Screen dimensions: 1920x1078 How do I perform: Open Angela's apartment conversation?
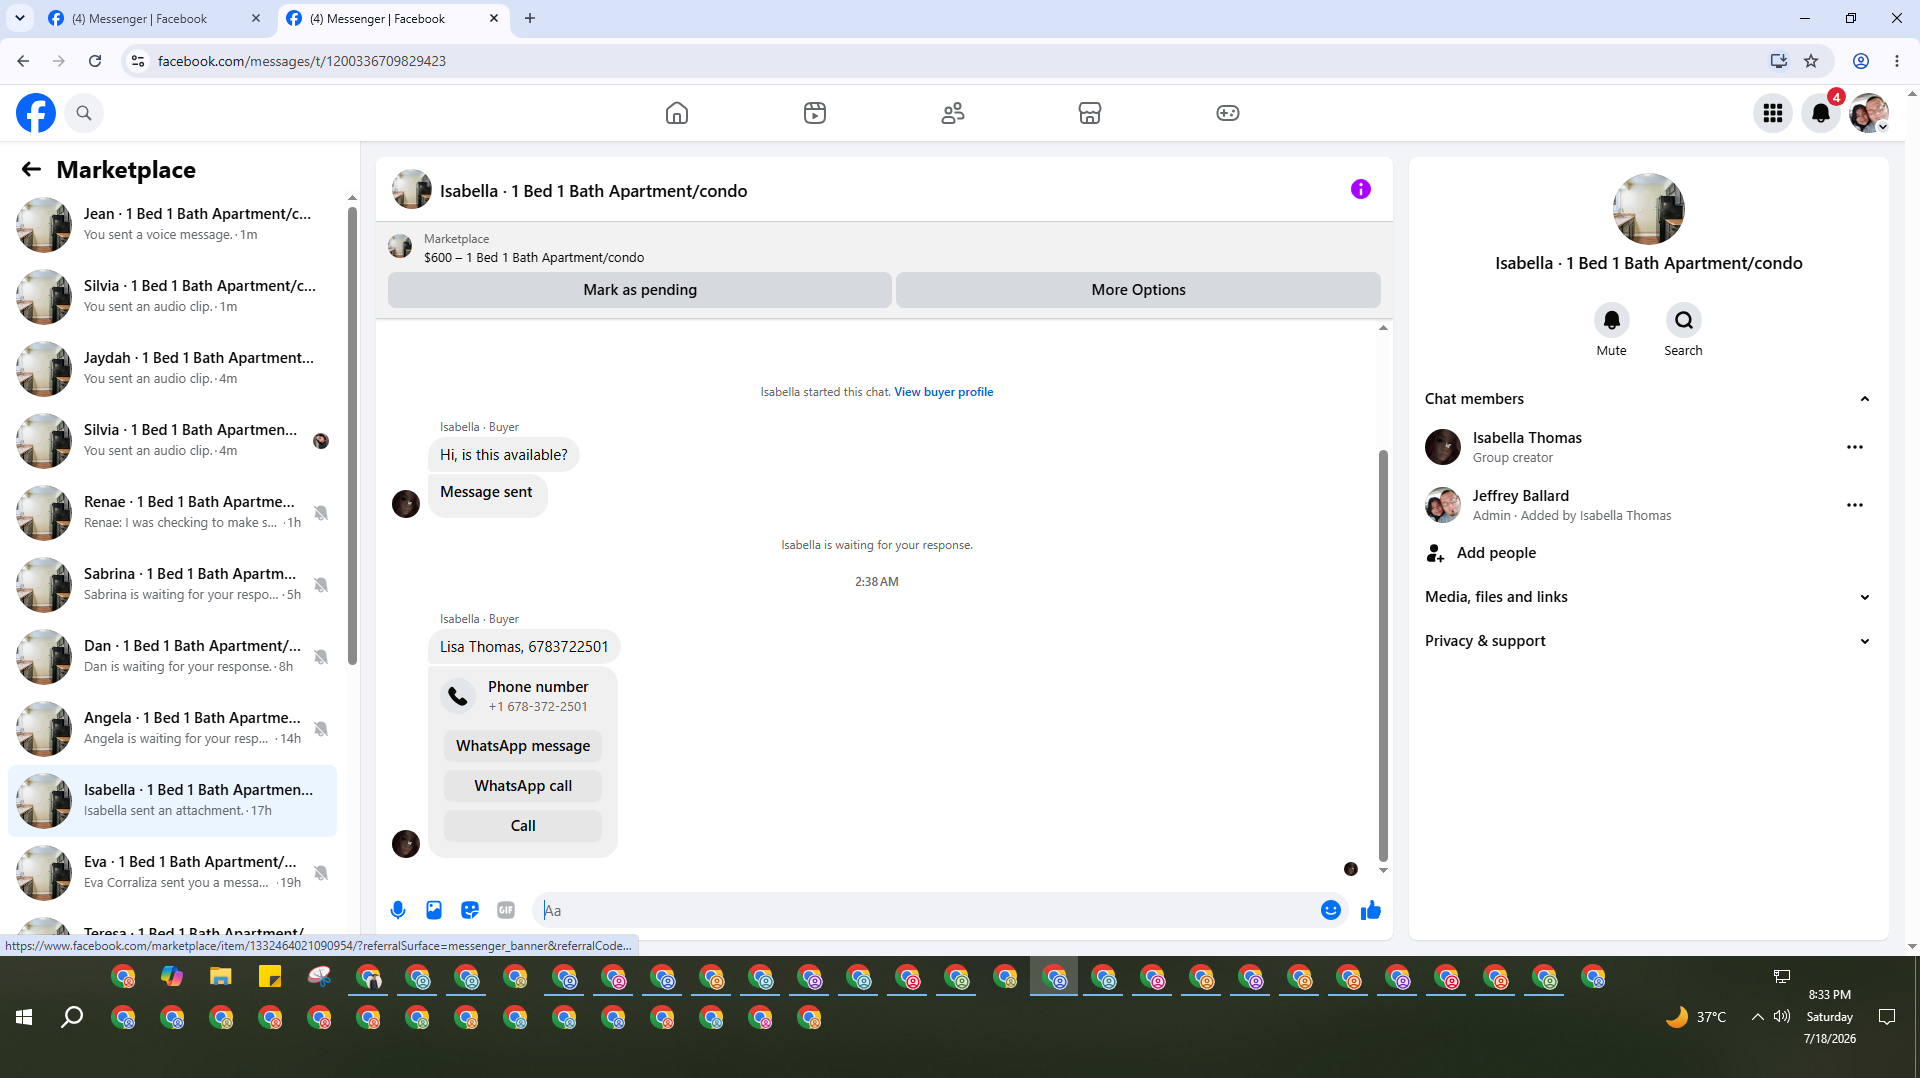coord(172,728)
